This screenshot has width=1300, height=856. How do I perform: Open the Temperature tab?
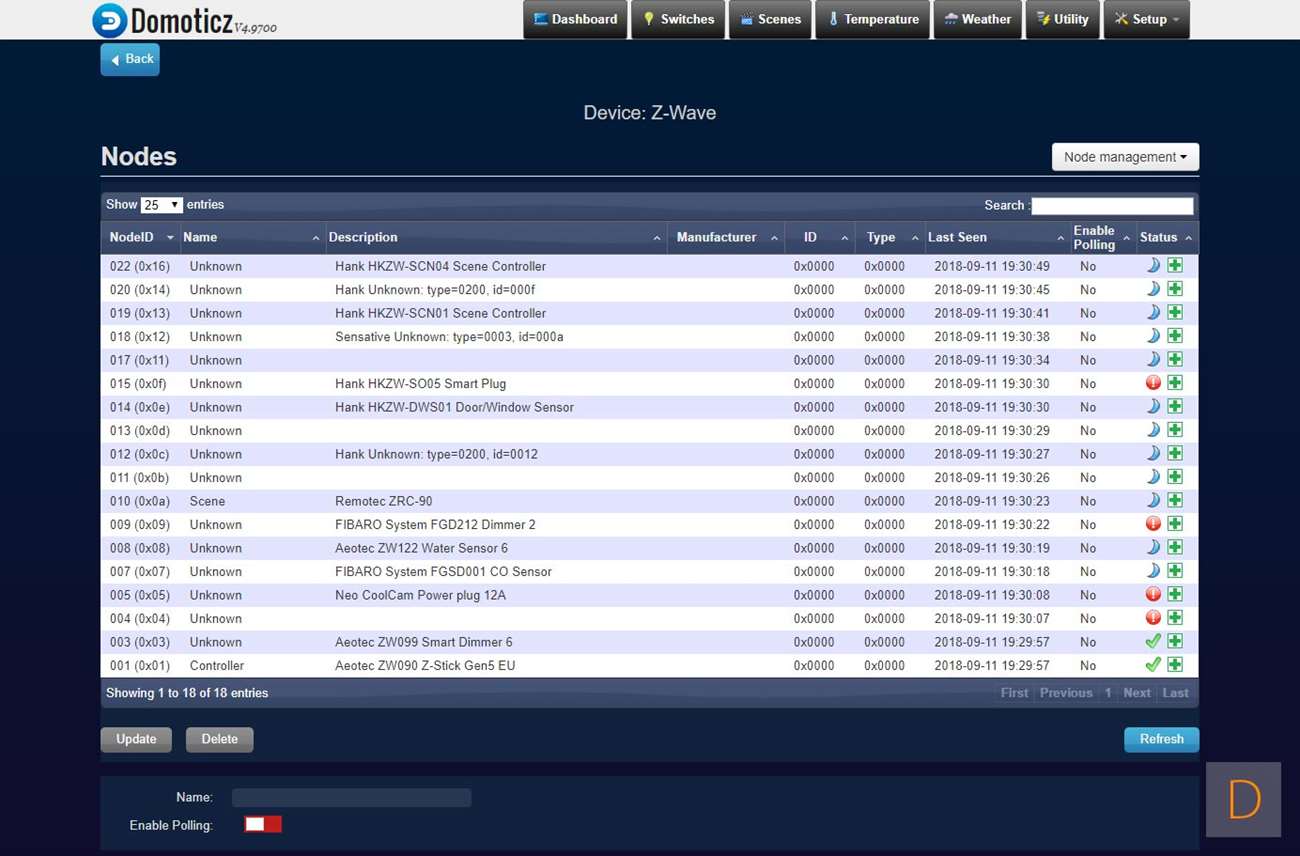(x=873, y=20)
